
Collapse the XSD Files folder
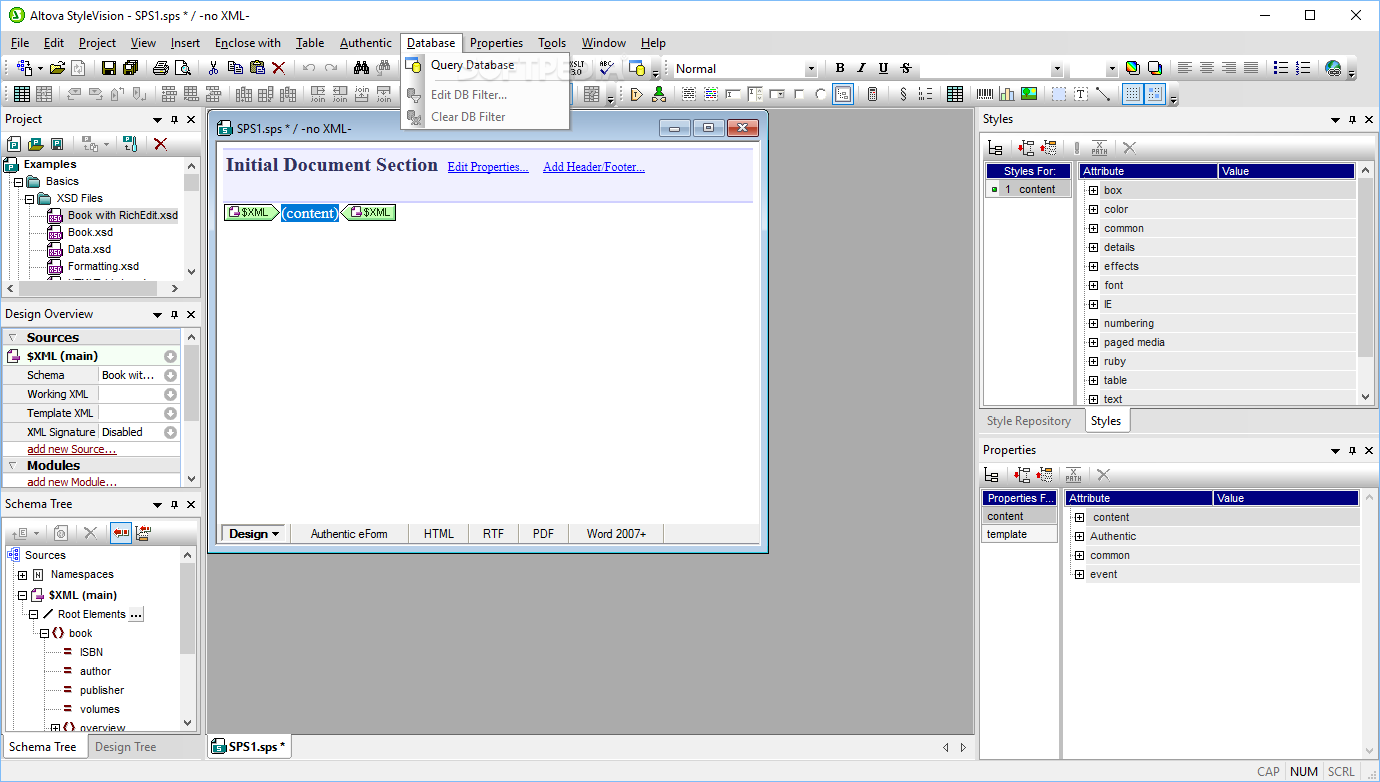30,199
